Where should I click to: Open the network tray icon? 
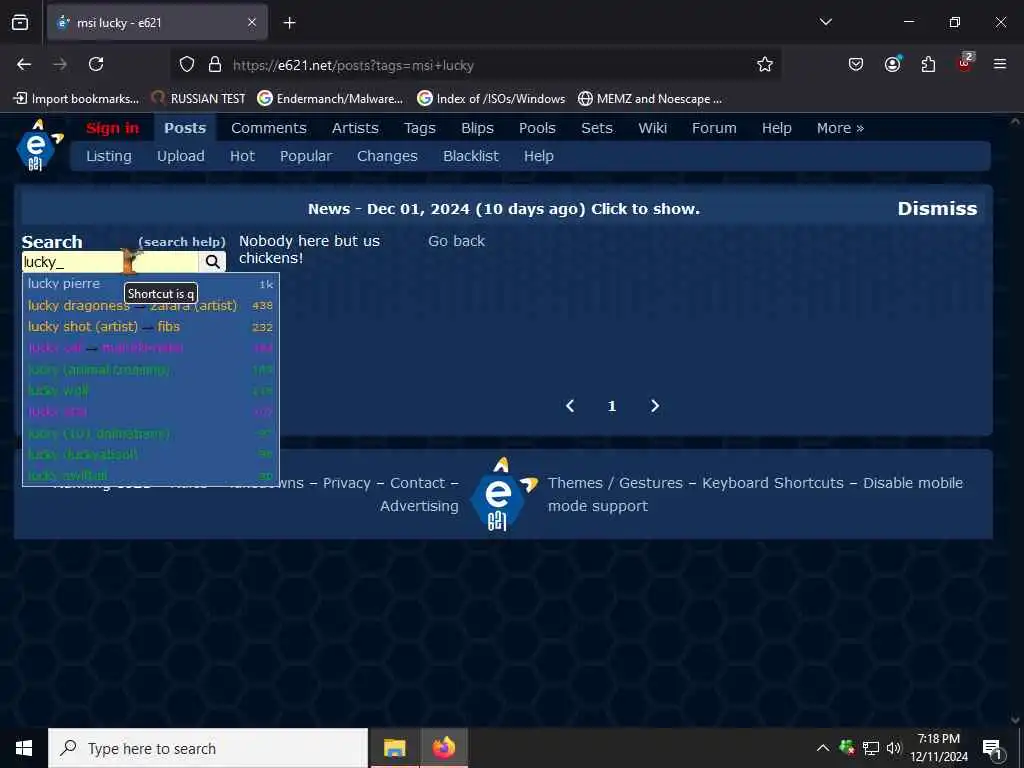pyautogui.click(x=871, y=748)
